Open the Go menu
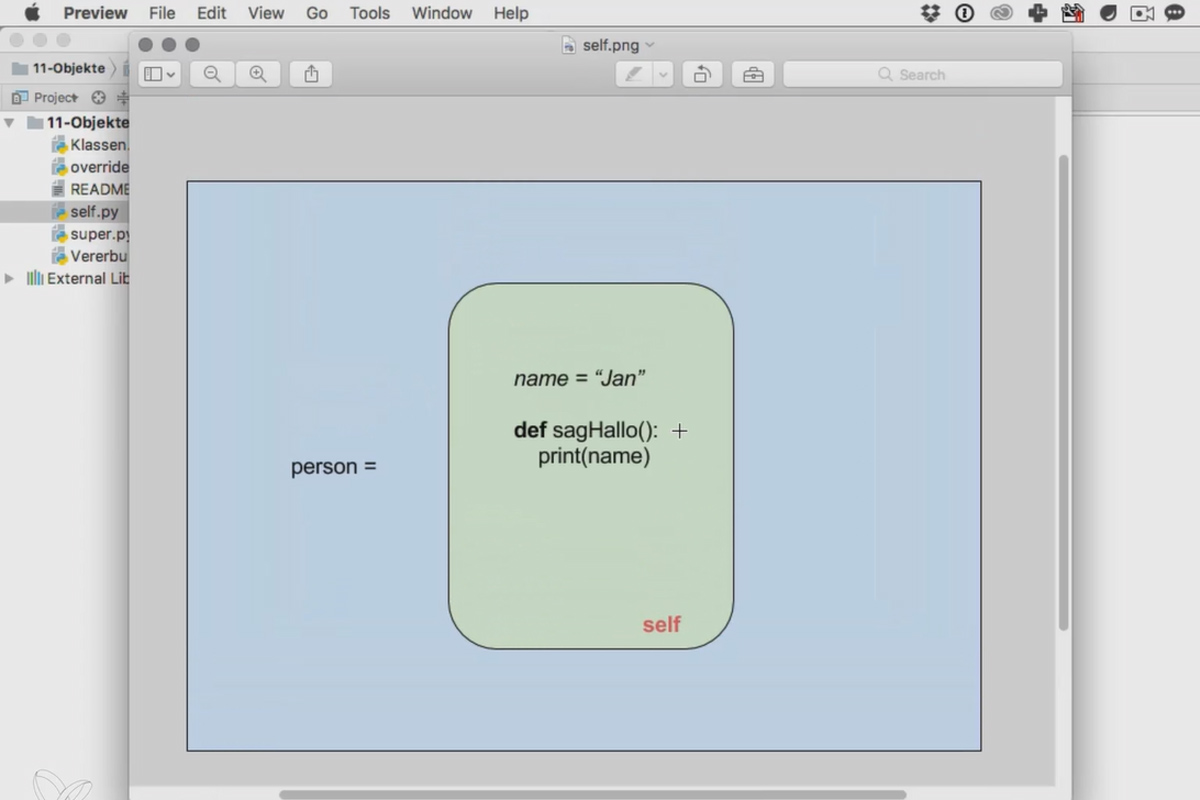Screen dimensions: 1200x800 point(317,13)
